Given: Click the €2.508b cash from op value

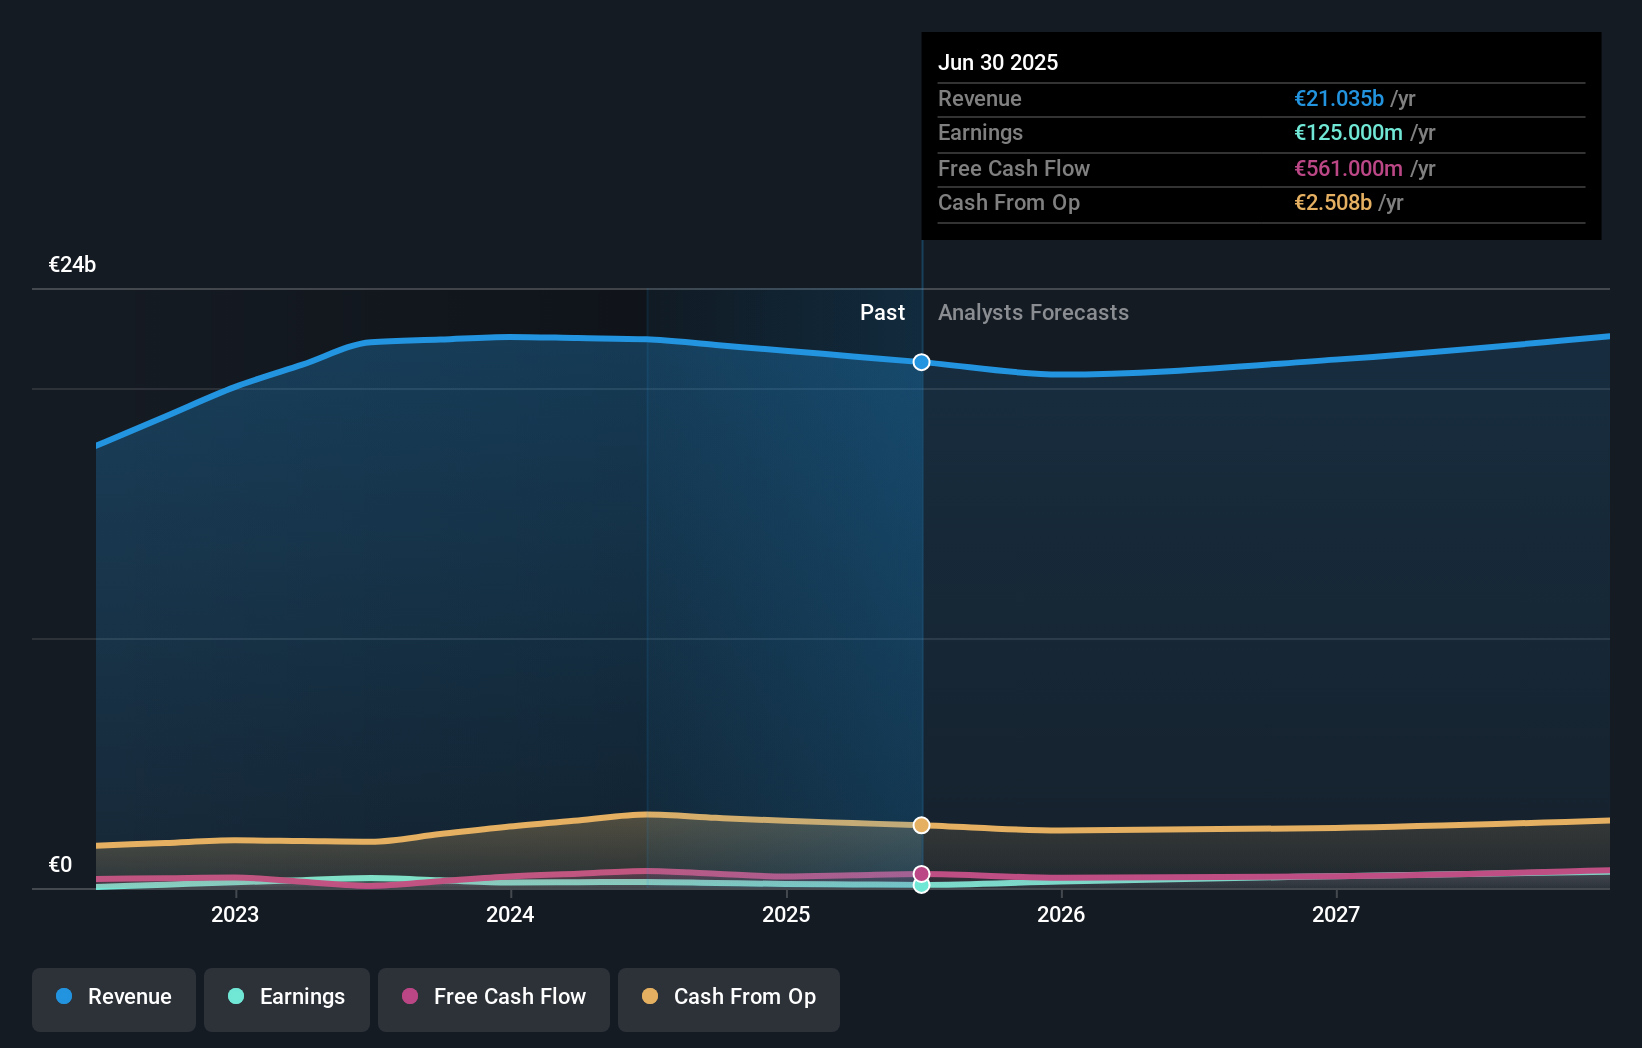Looking at the screenshot, I should point(1333,203).
